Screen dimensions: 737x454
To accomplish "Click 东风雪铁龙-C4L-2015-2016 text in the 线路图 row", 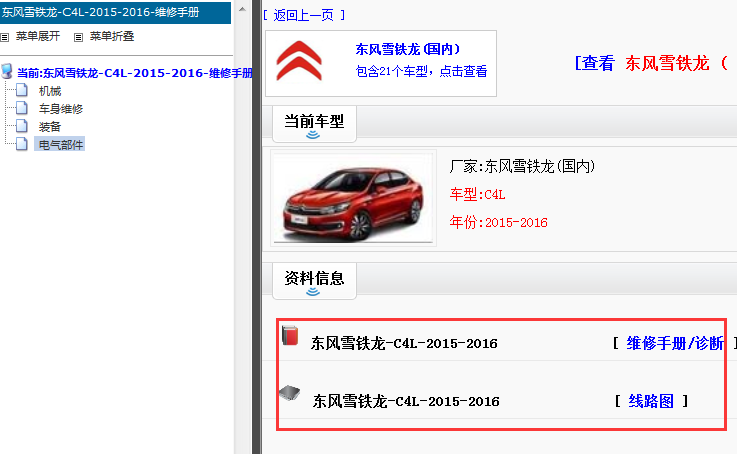I will tap(406, 401).
